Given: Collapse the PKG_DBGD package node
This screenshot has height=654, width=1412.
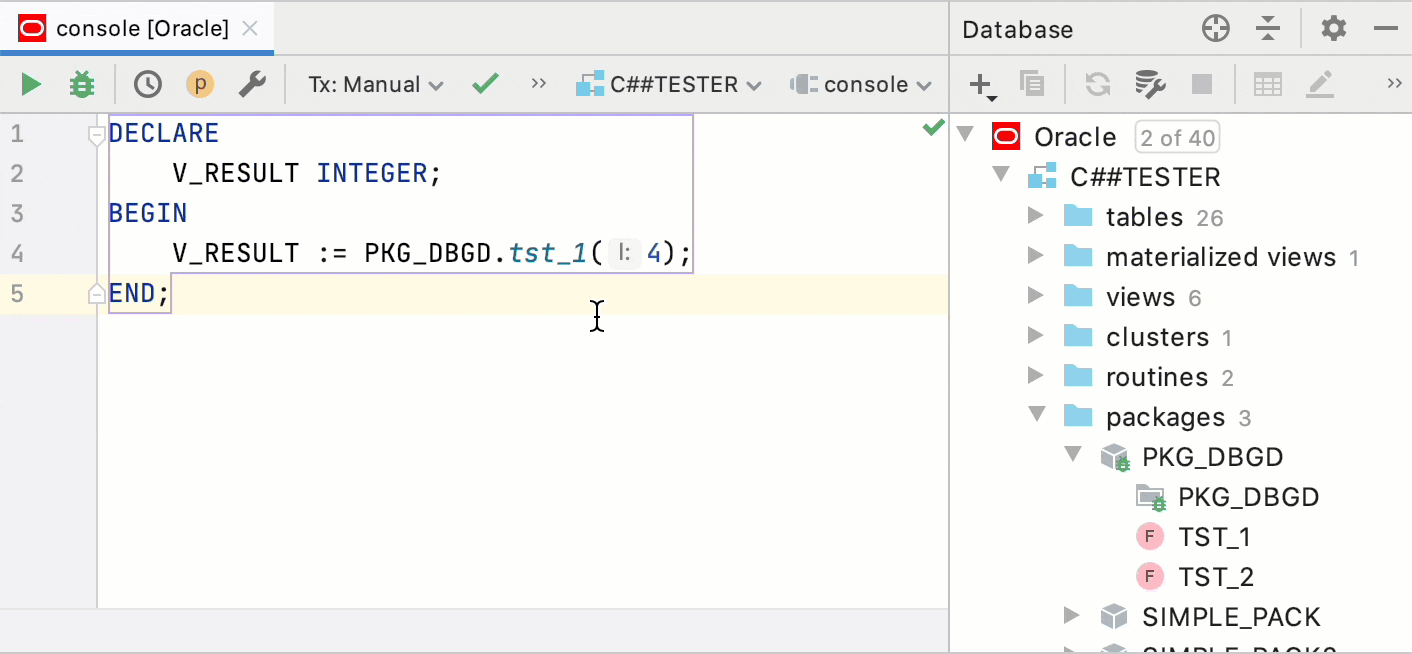Looking at the screenshot, I should click(x=1072, y=456).
